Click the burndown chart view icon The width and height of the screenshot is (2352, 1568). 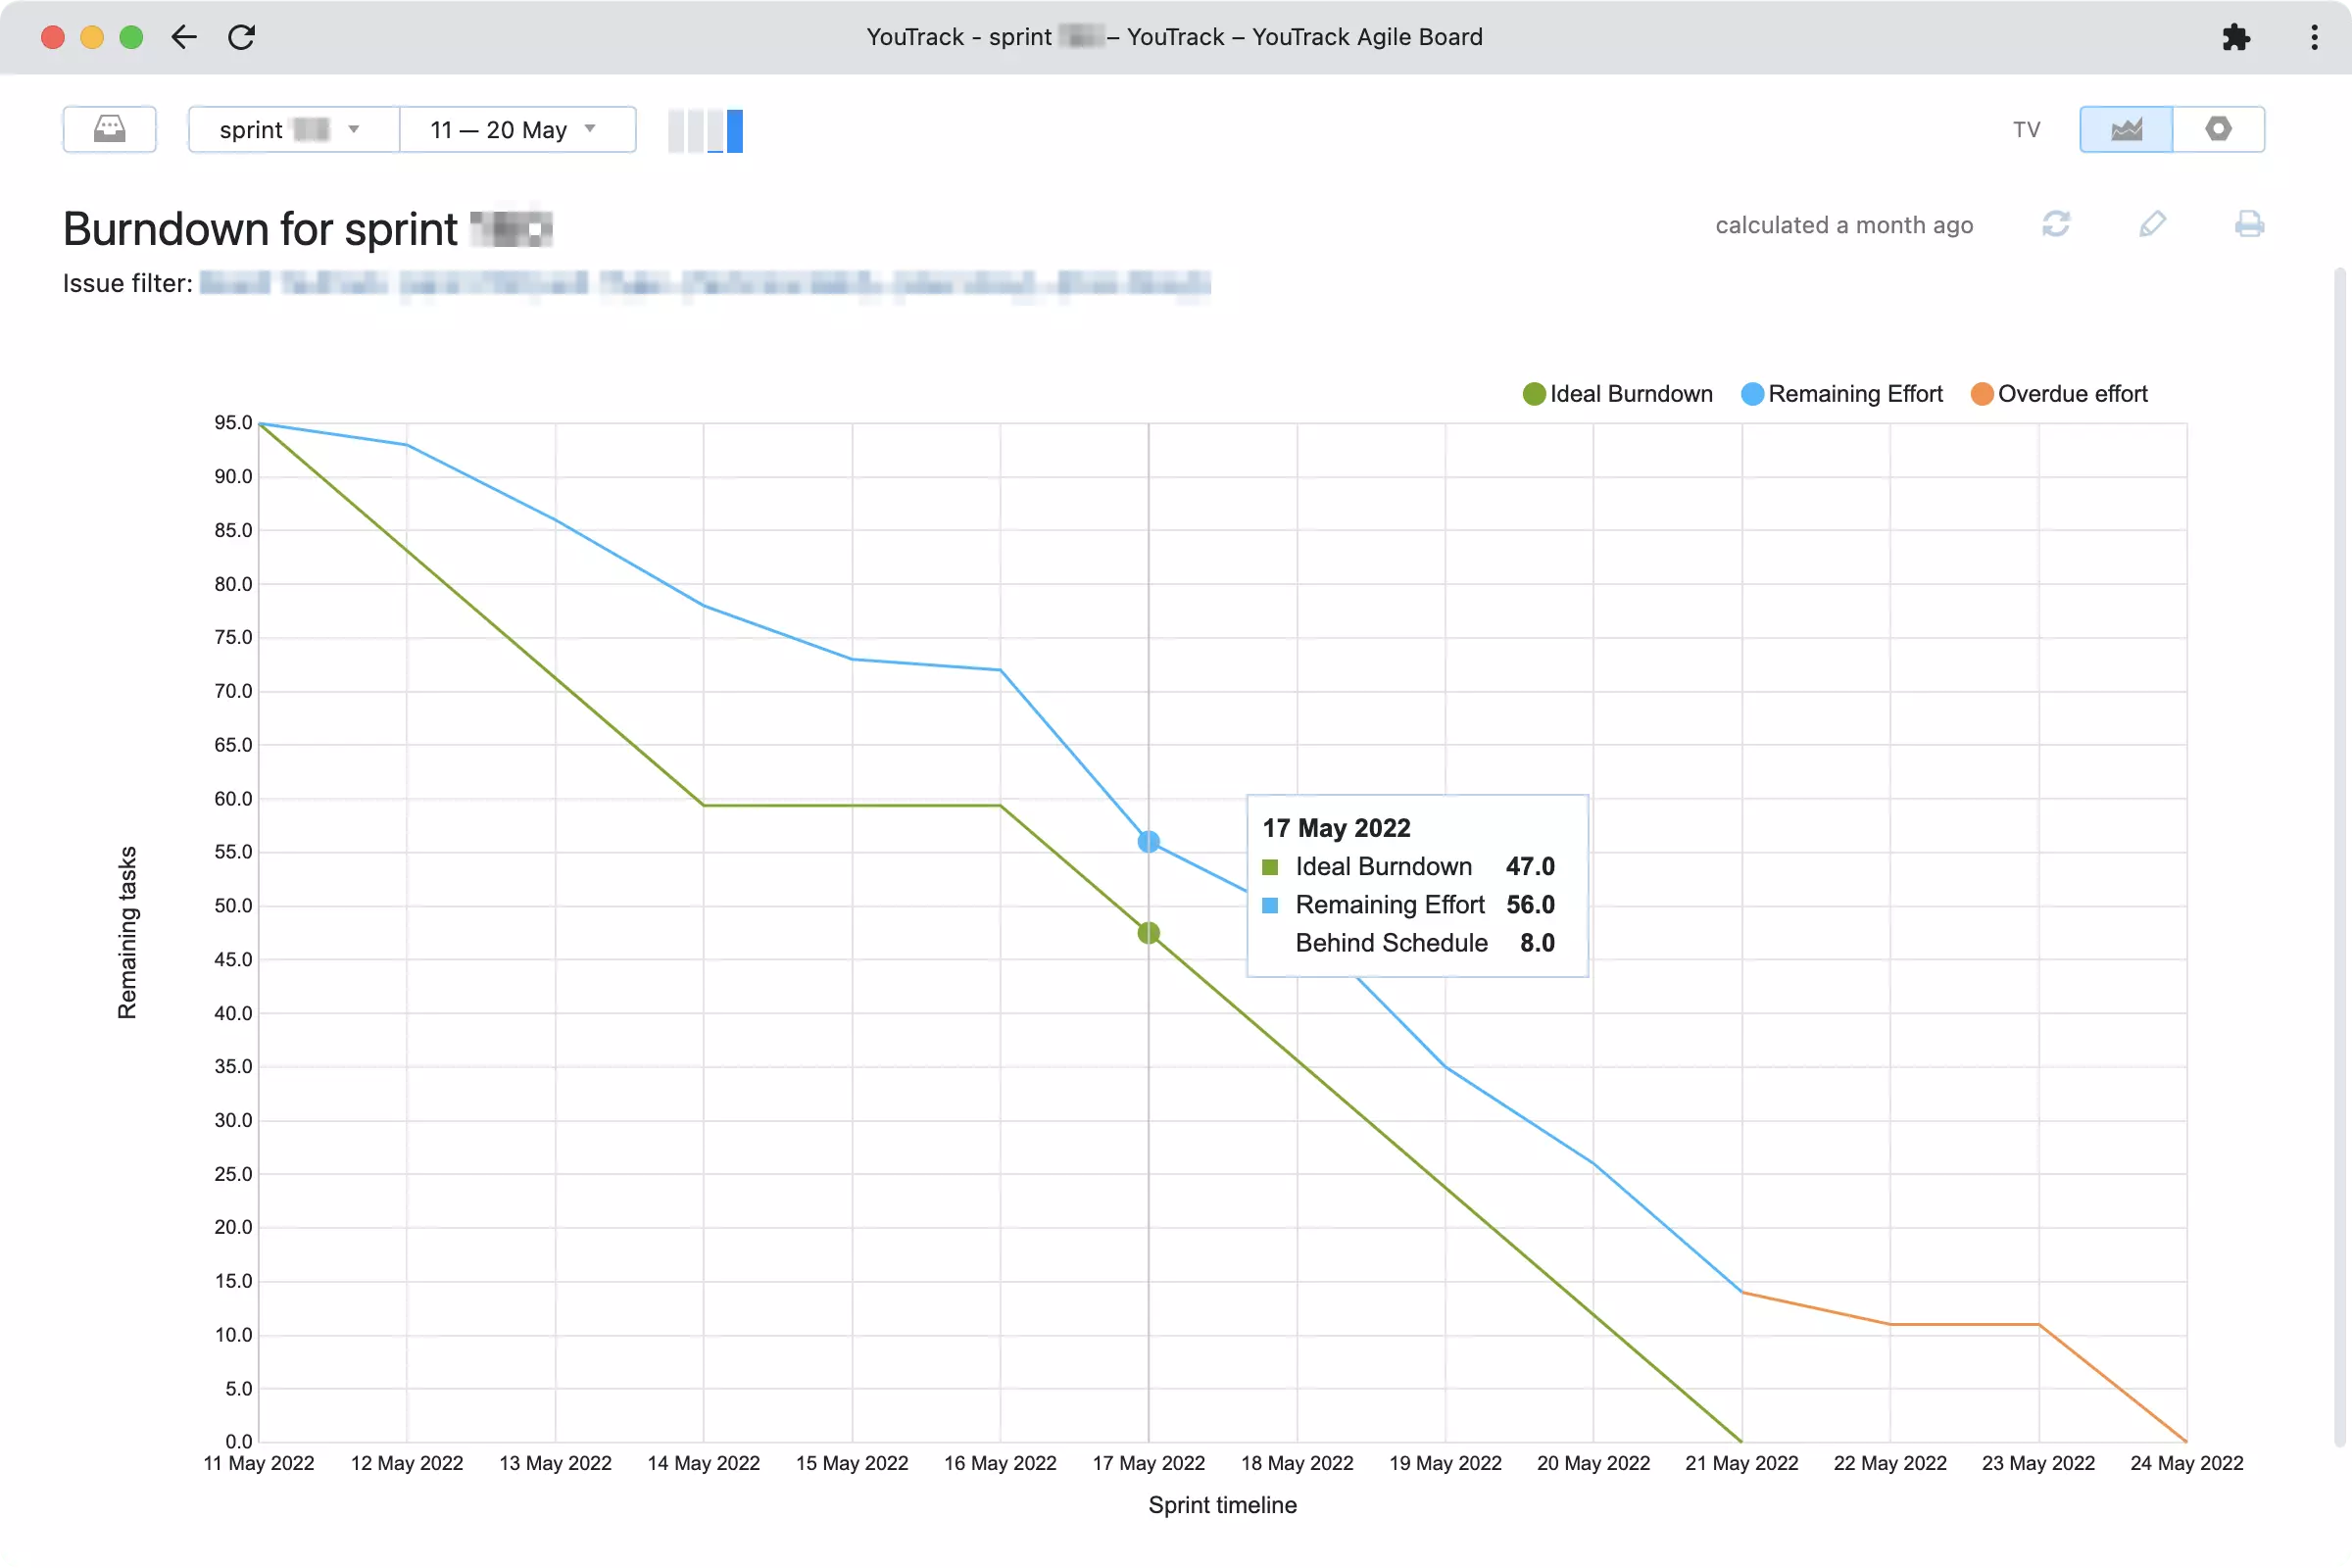[x=2127, y=127]
